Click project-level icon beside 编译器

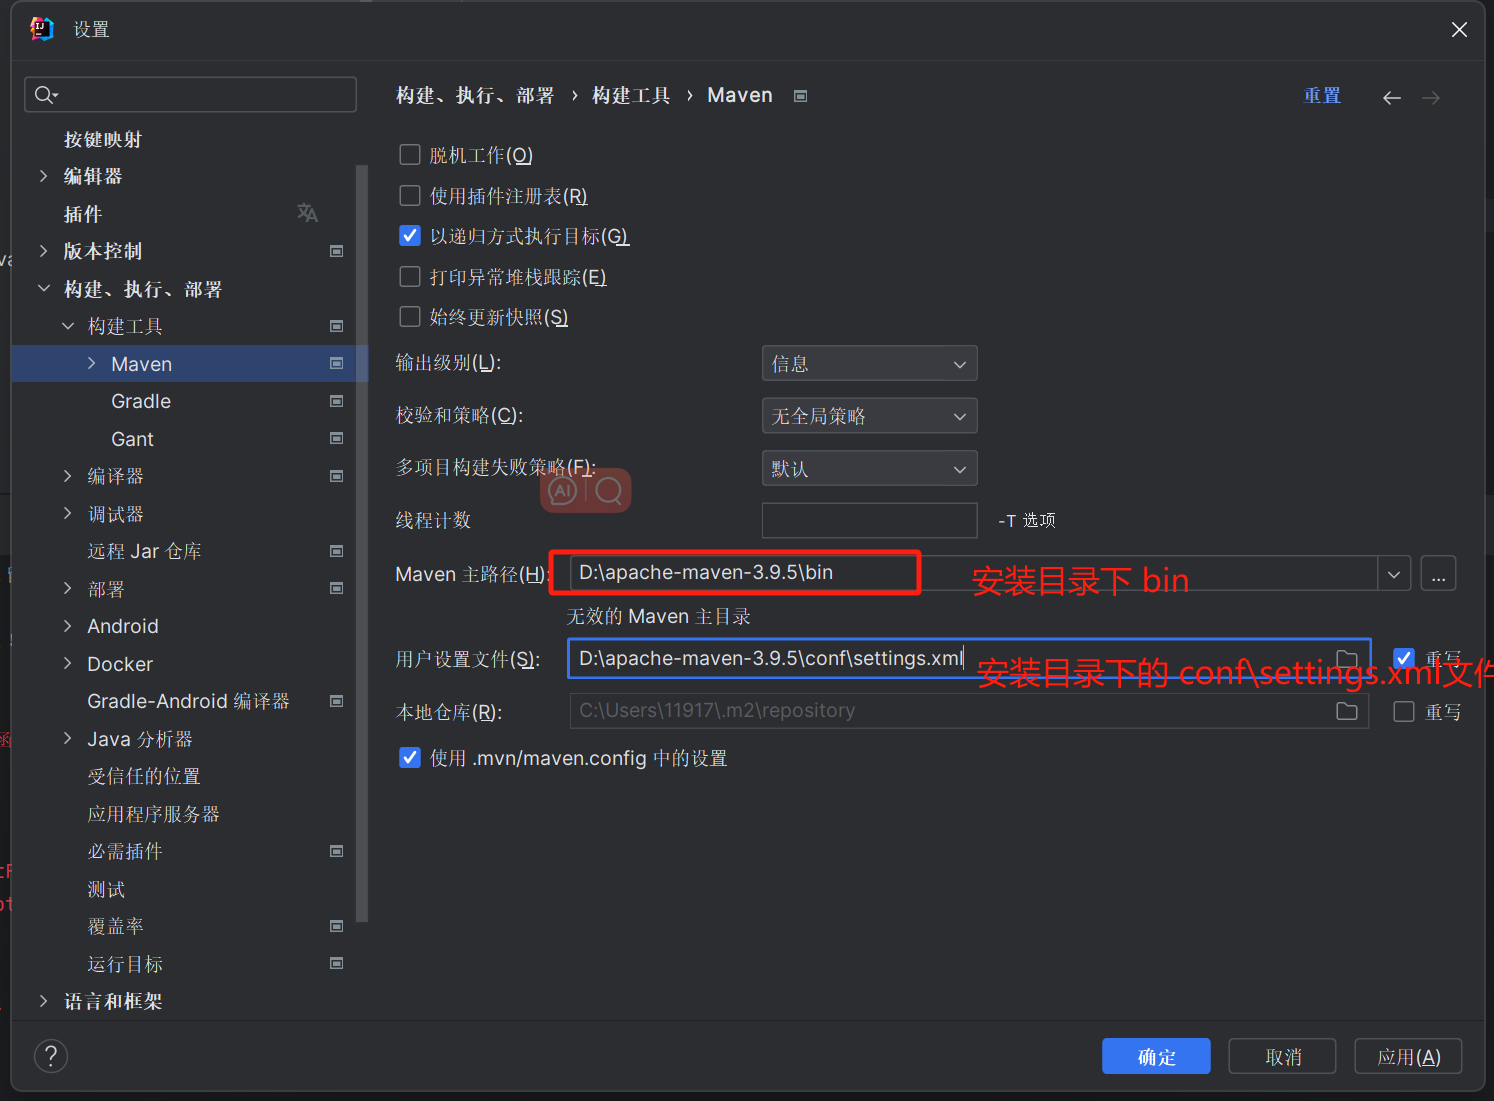(x=337, y=476)
